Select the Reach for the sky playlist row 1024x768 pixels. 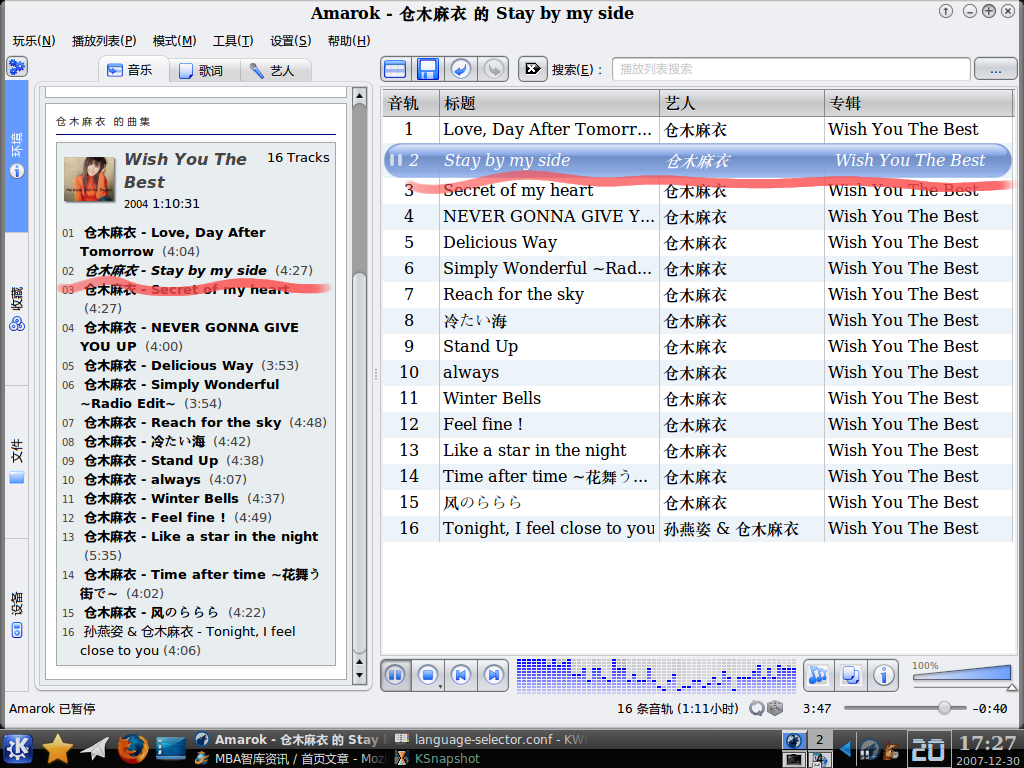click(x=697, y=295)
